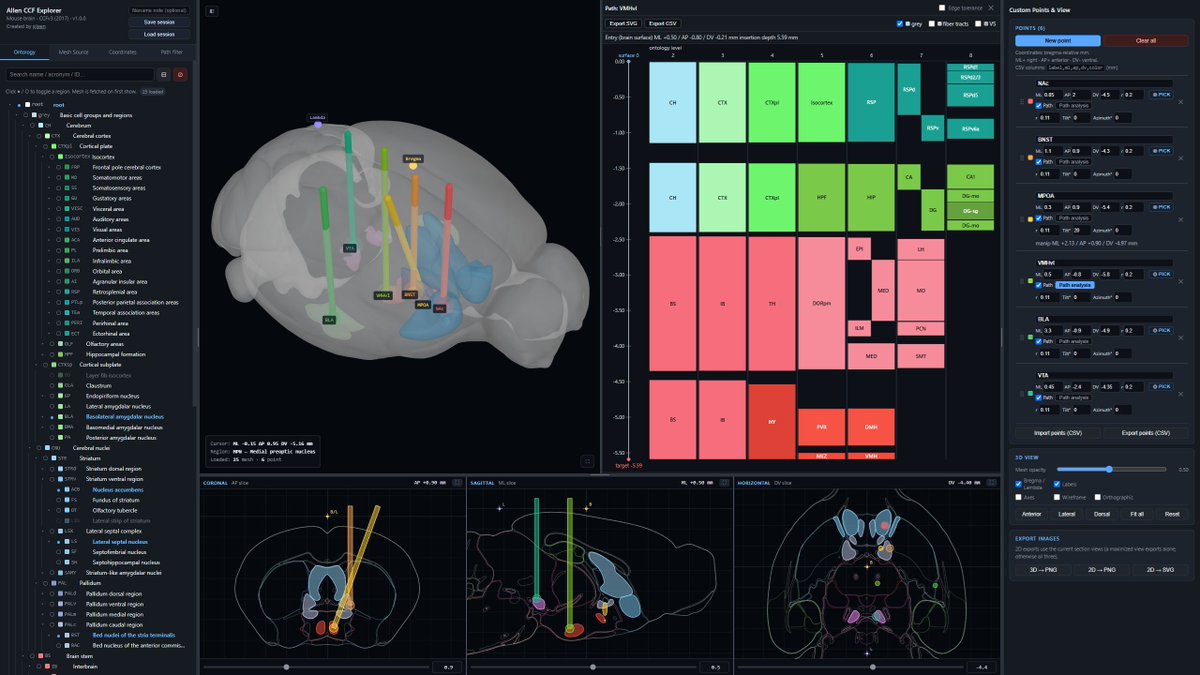Delete the BNST point with its X icon
Image resolution: width=1200 pixels, height=675 pixels.
tap(1181, 158)
